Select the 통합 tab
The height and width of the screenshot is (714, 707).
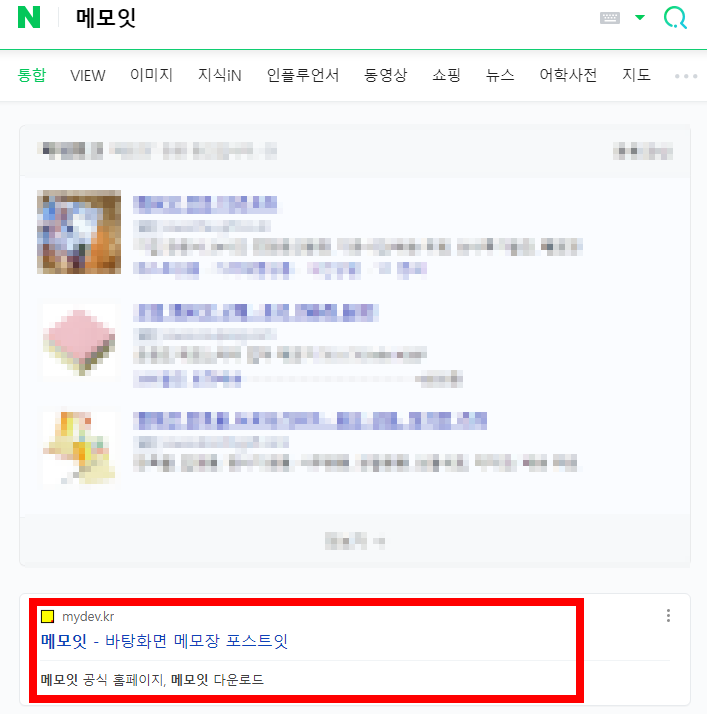(32, 75)
